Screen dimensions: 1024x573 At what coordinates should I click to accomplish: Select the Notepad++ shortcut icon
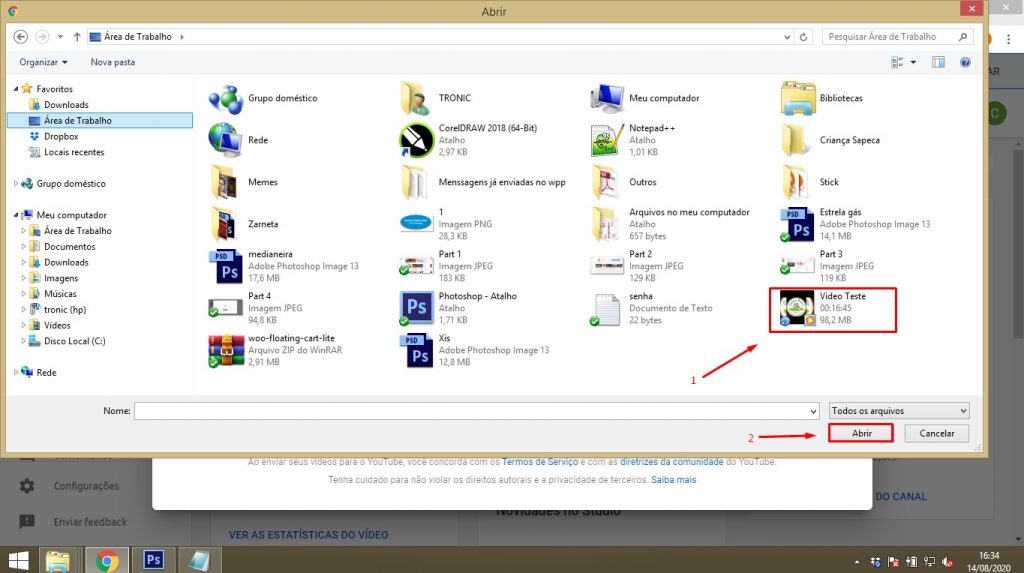click(x=607, y=140)
